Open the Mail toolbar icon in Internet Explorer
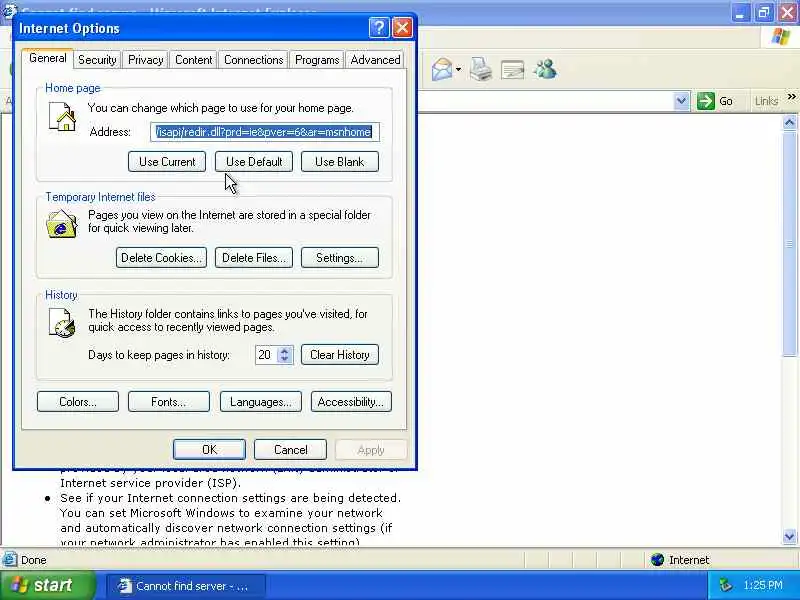This screenshot has height=600, width=800. [441, 69]
